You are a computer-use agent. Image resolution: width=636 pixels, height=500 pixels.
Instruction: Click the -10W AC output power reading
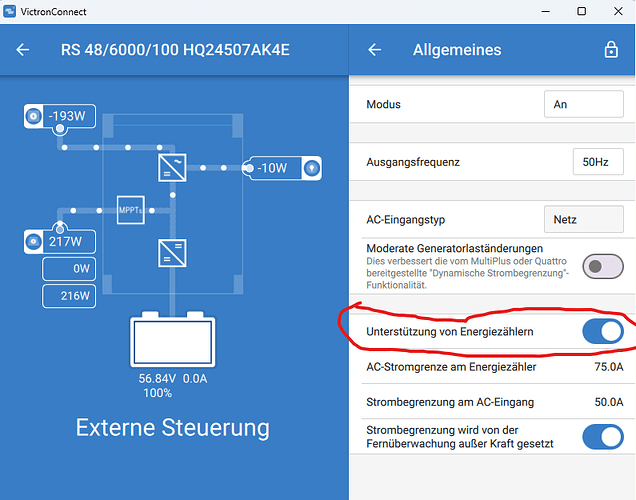[272, 168]
